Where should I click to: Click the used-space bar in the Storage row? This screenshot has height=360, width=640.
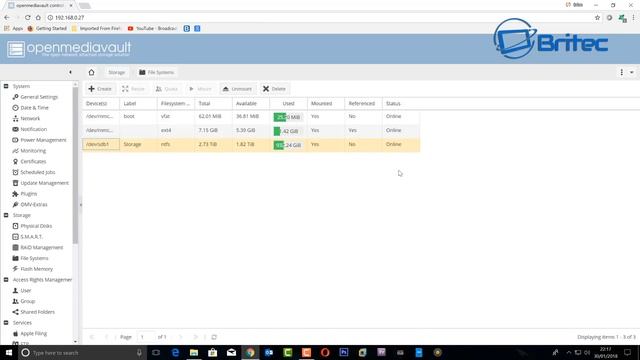coord(288,145)
